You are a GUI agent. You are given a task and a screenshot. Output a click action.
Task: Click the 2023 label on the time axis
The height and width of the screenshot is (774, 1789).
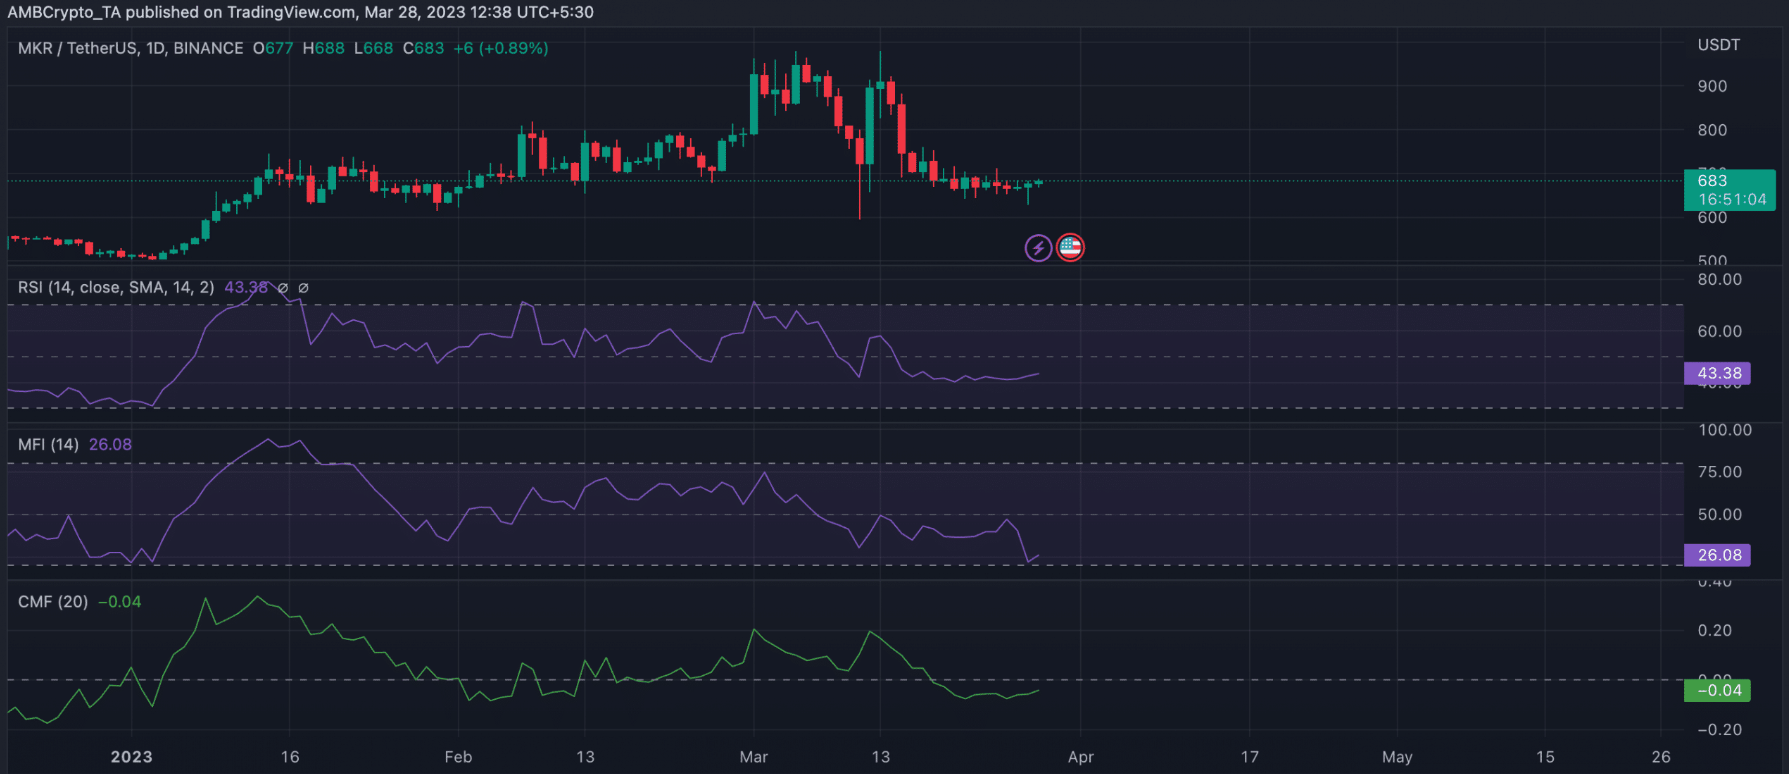(x=131, y=757)
